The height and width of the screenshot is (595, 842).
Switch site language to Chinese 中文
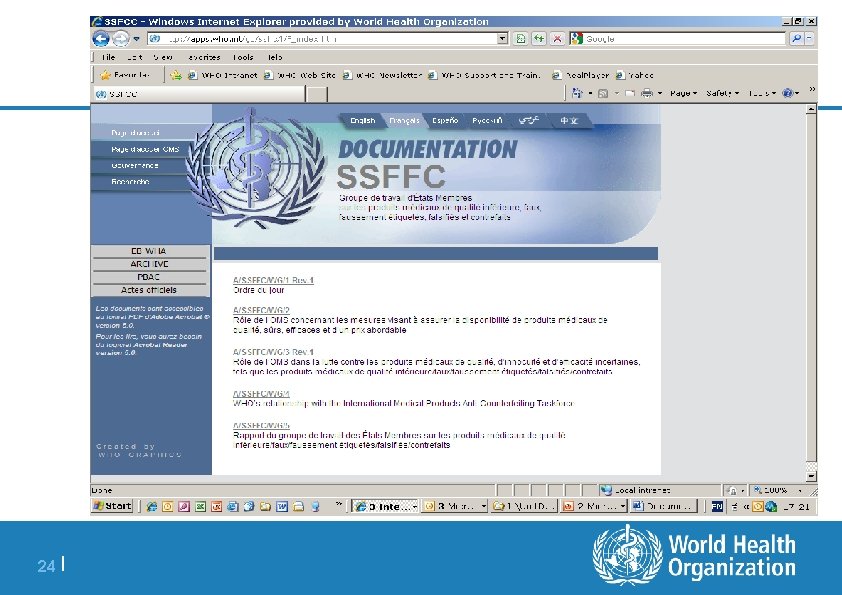click(x=569, y=120)
